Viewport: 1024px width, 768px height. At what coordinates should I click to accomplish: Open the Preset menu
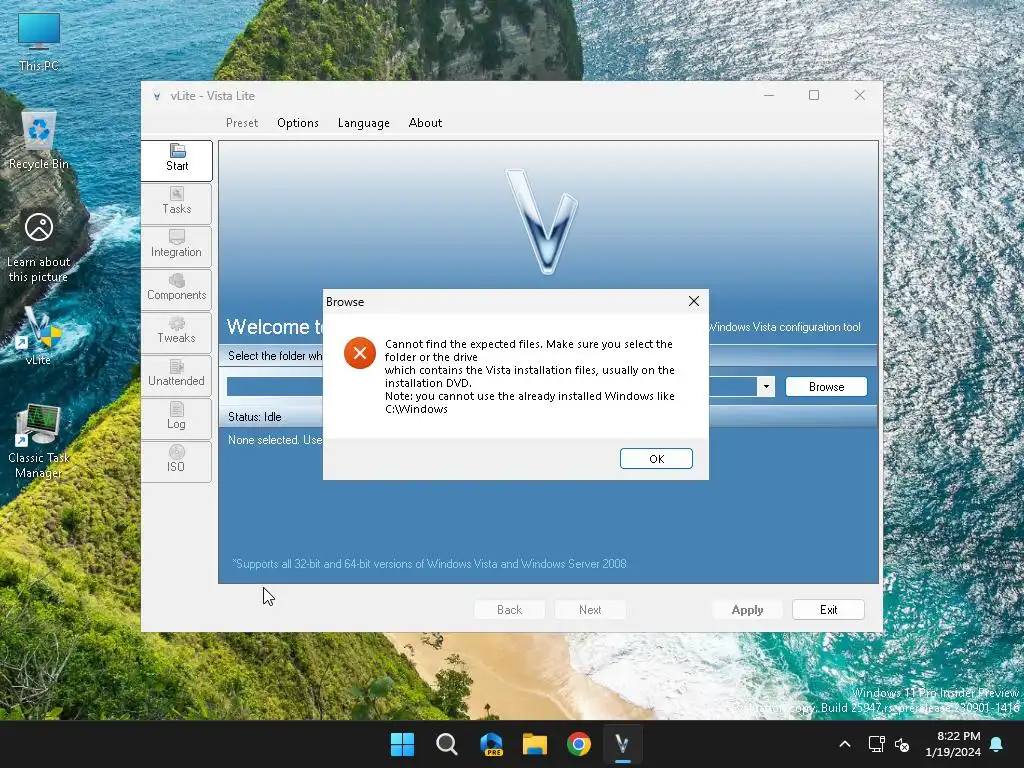242,123
